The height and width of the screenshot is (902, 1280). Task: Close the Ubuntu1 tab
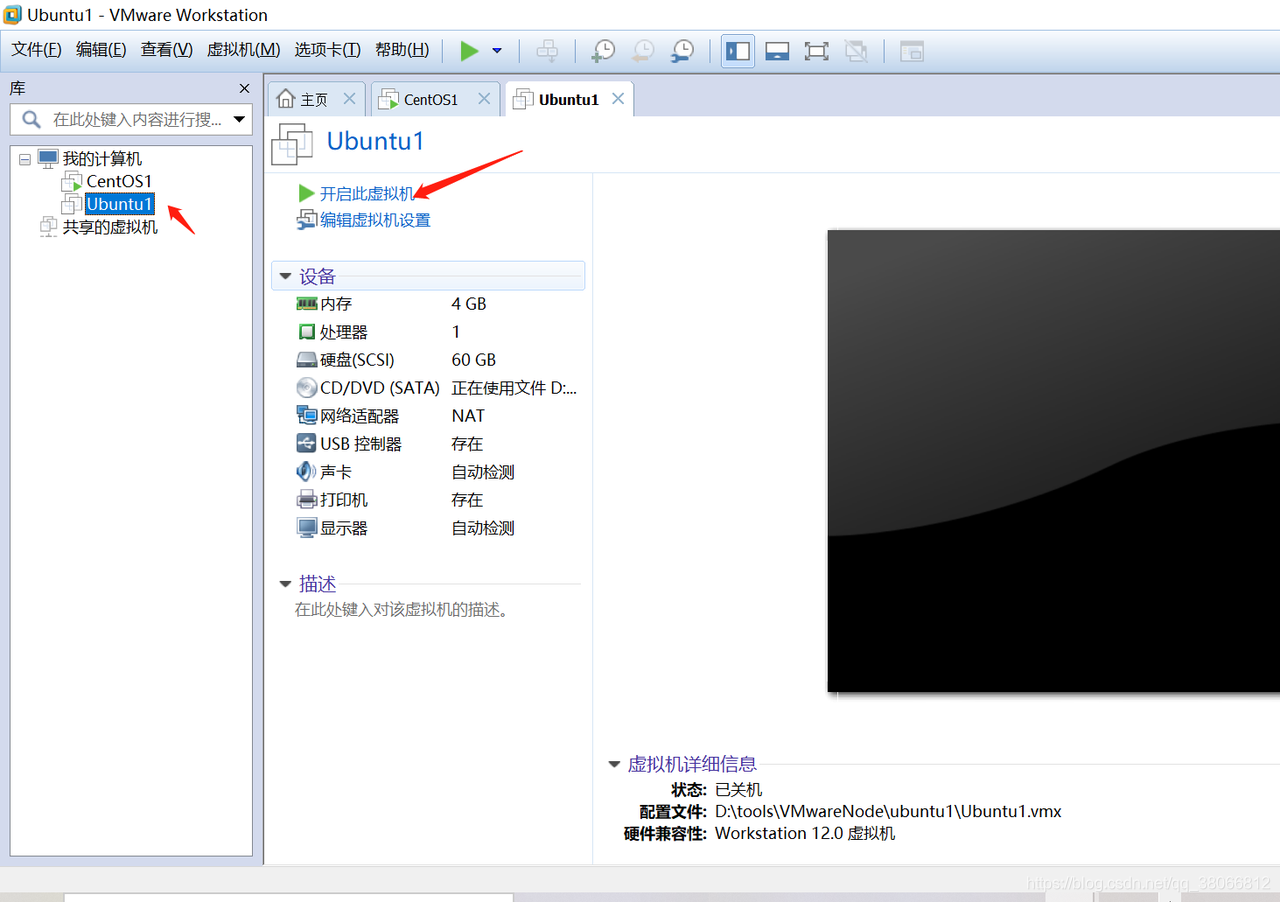[618, 99]
